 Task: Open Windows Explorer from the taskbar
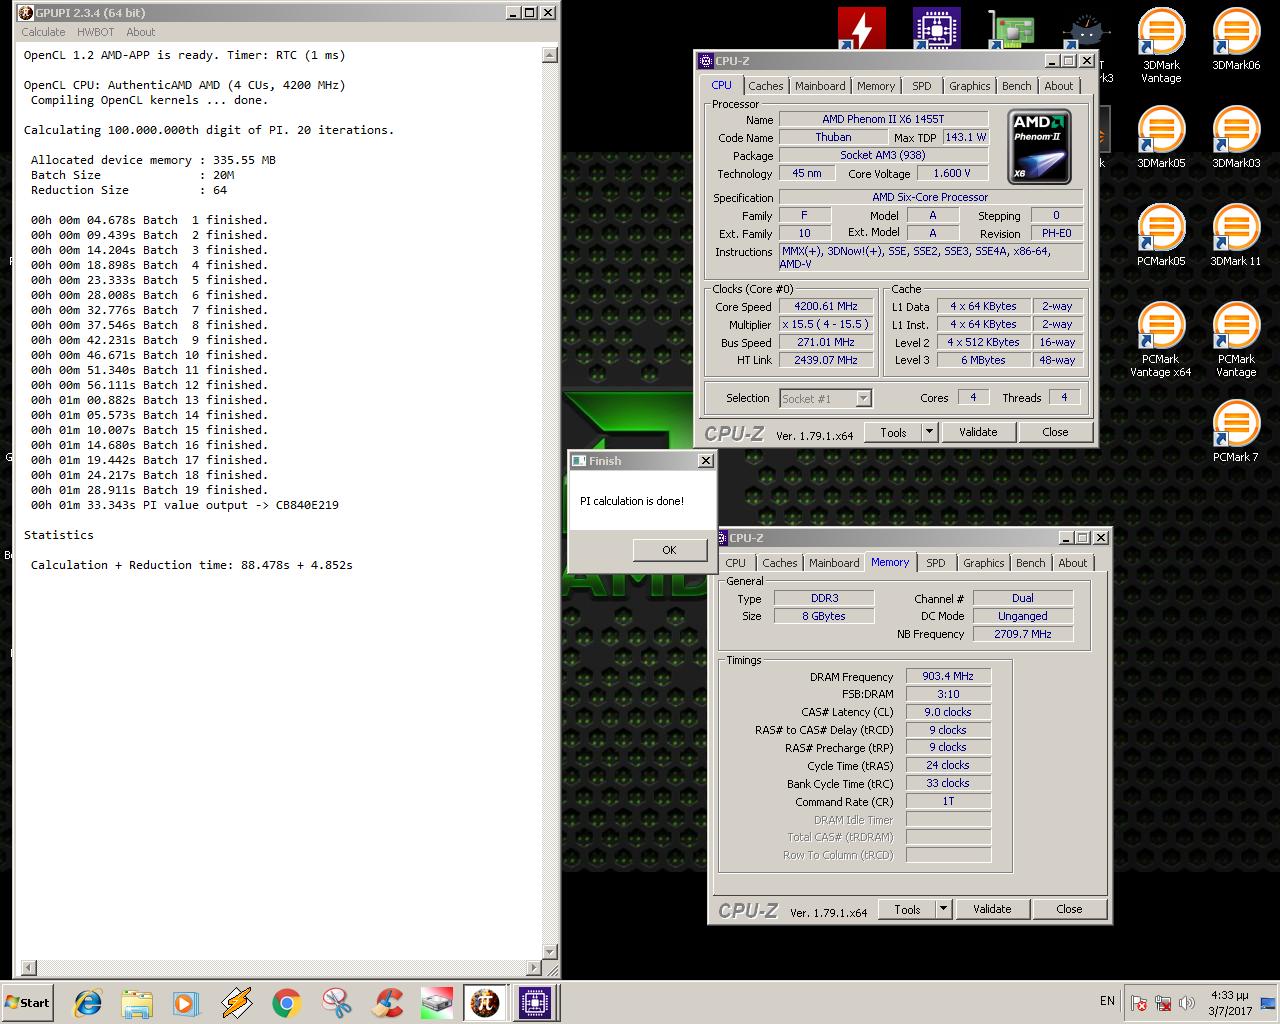pyautogui.click(x=137, y=1003)
